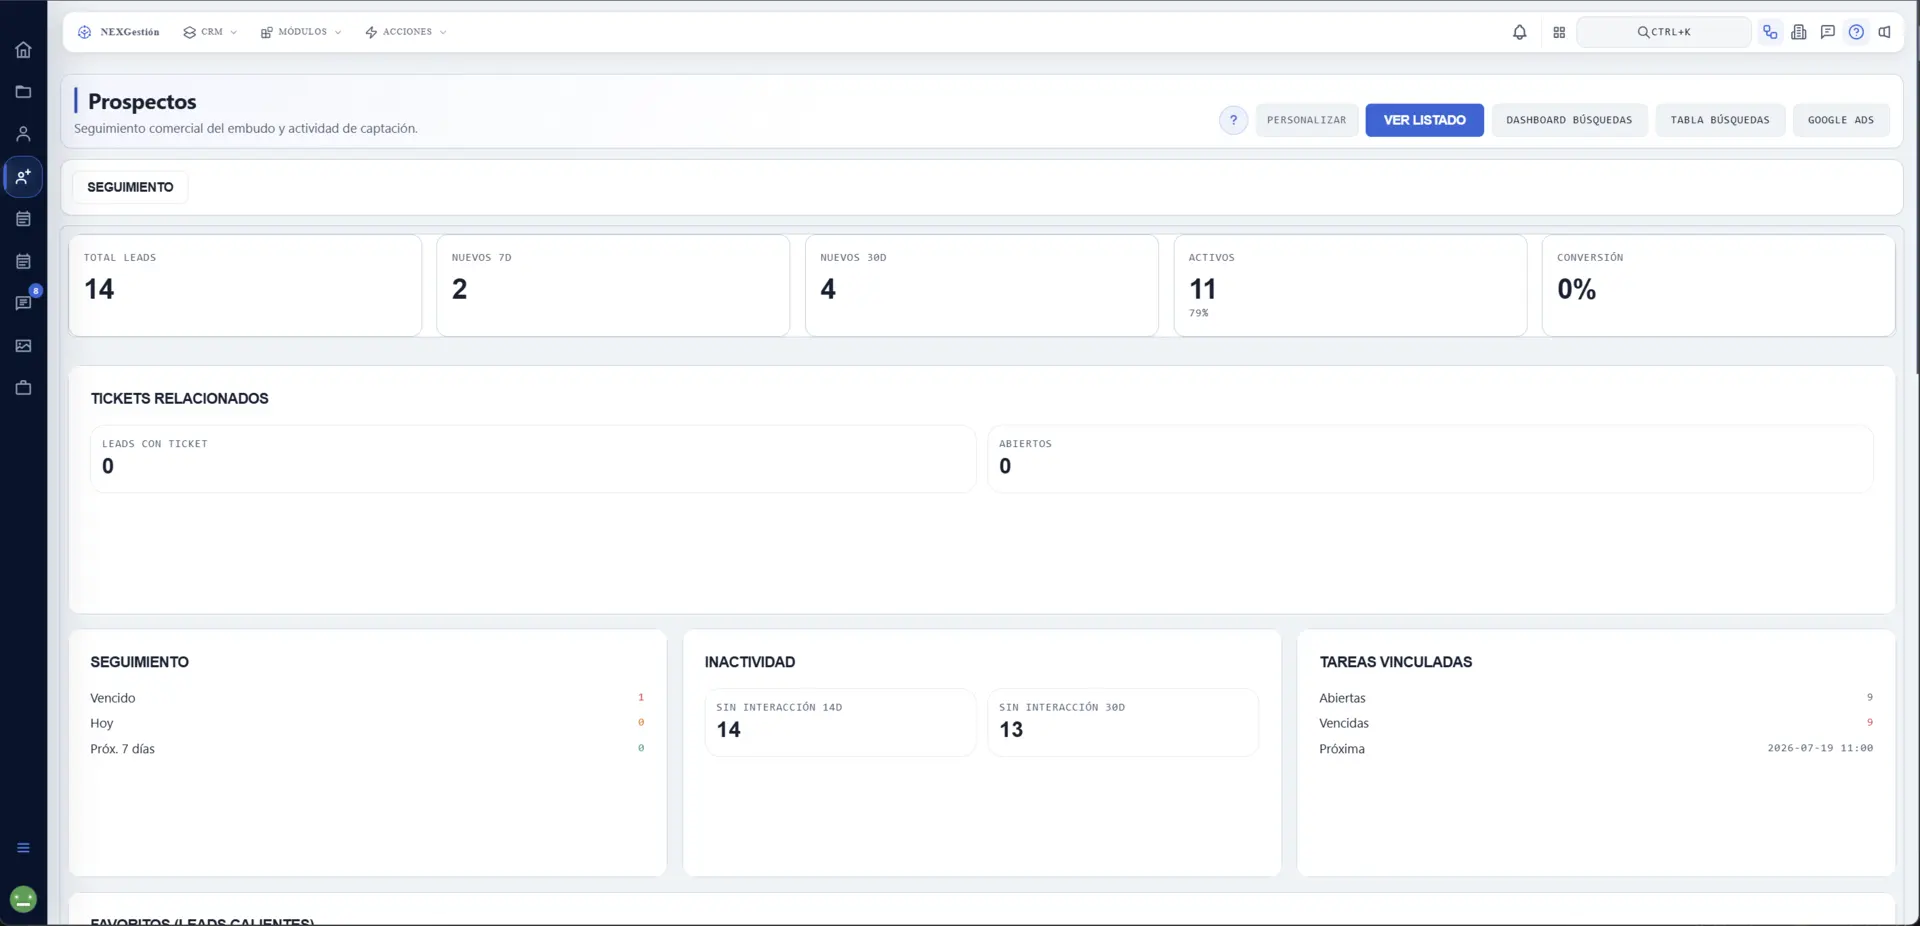This screenshot has height=926, width=1920.
Task: Click the NUEVOS 30D card
Action: [x=982, y=286]
